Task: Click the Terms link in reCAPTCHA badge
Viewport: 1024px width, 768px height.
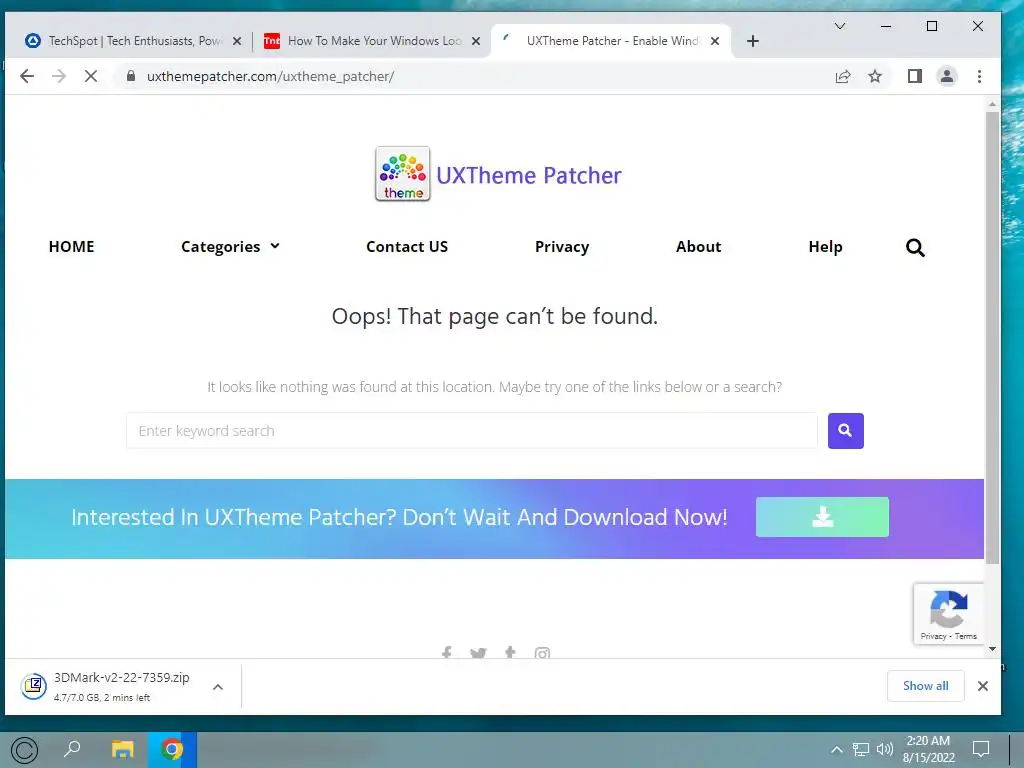Action: [x=966, y=636]
